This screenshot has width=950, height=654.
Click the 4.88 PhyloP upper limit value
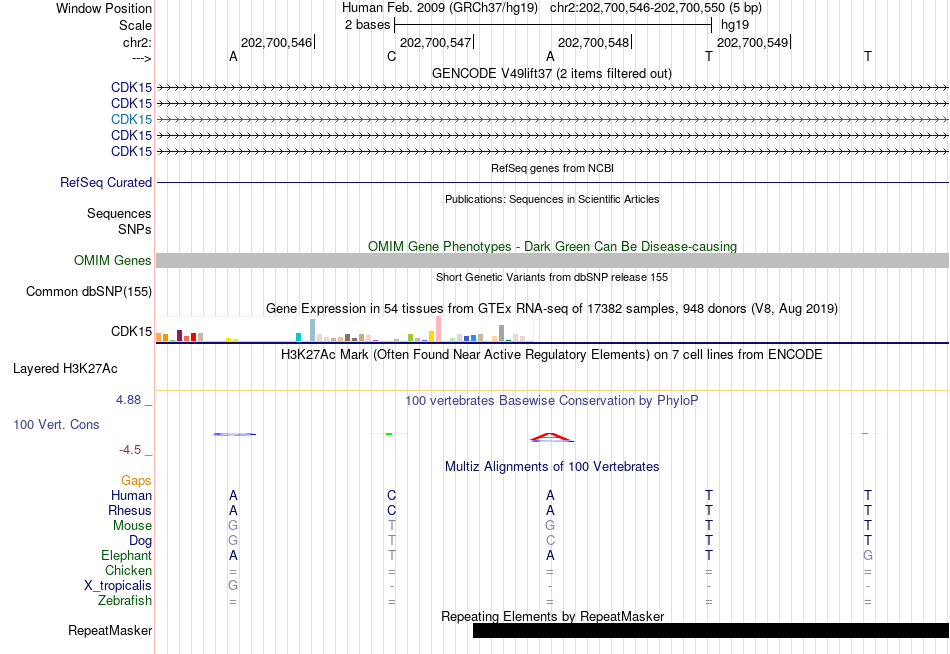click(x=128, y=400)
